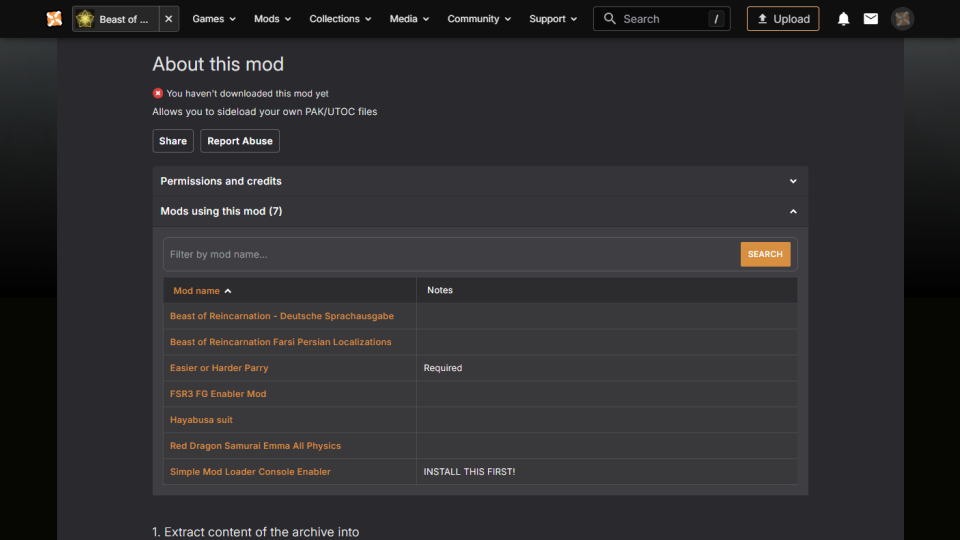
Task: Open Beast of Reincarnation Farsi Persian Localizations
Action: point(280,342)
